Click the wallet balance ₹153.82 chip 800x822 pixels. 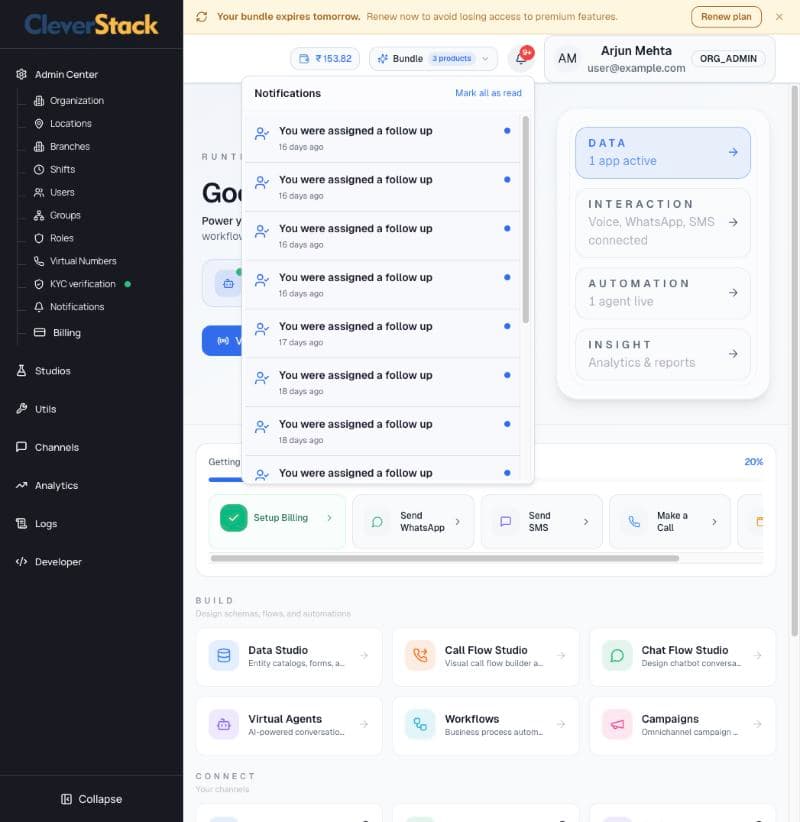325,59
